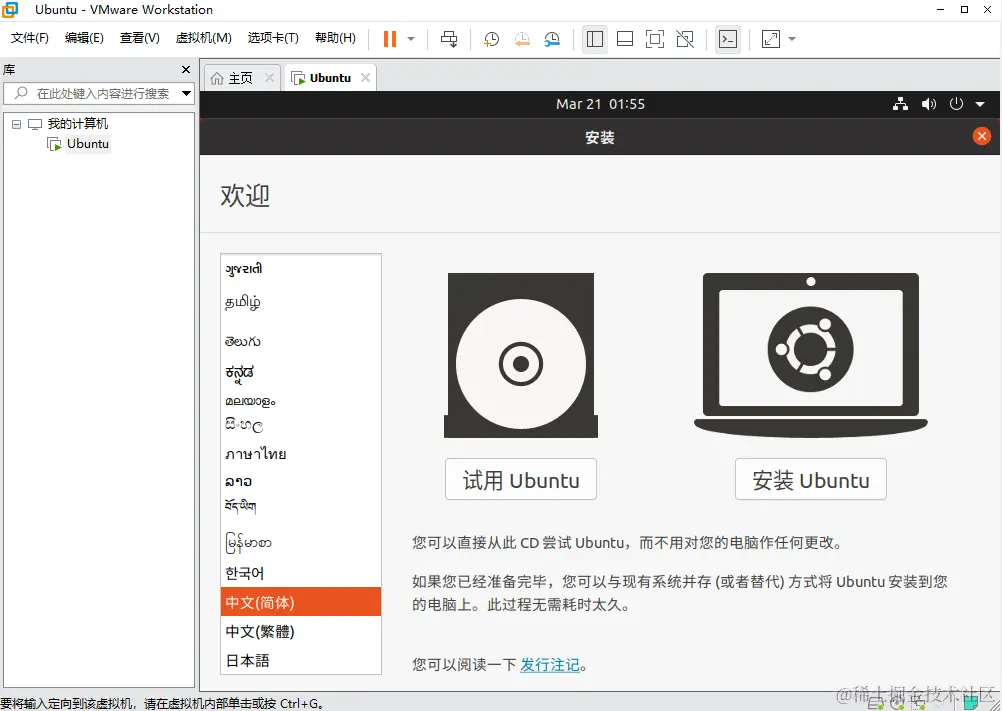1002x711 pixels.
Task: Select ລາວ in the language list
Action: [x=301, y=481]
